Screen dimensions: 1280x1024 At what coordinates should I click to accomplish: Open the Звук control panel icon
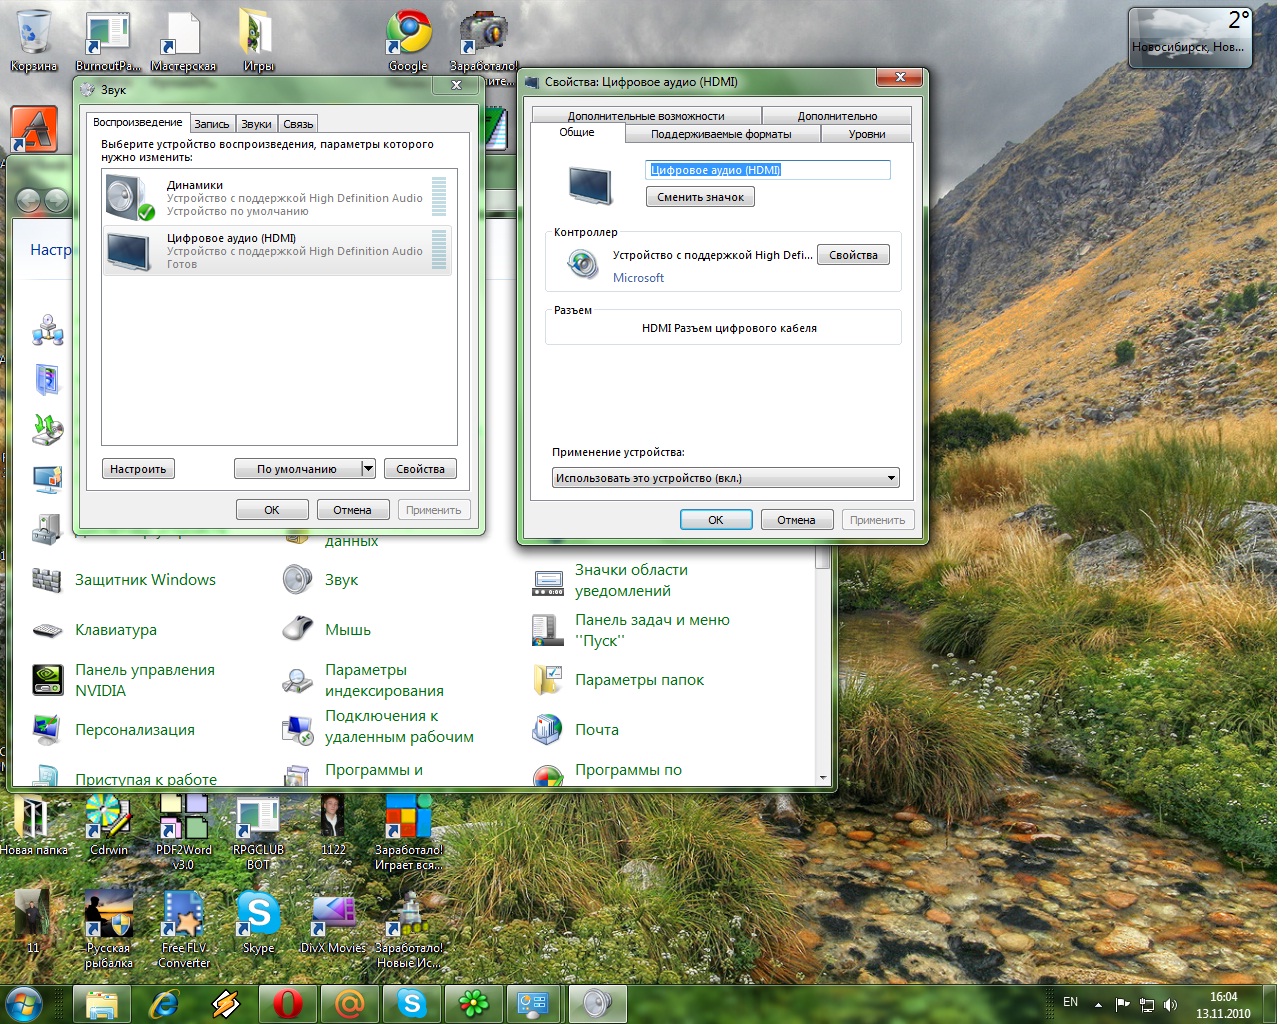click(297, 580)
